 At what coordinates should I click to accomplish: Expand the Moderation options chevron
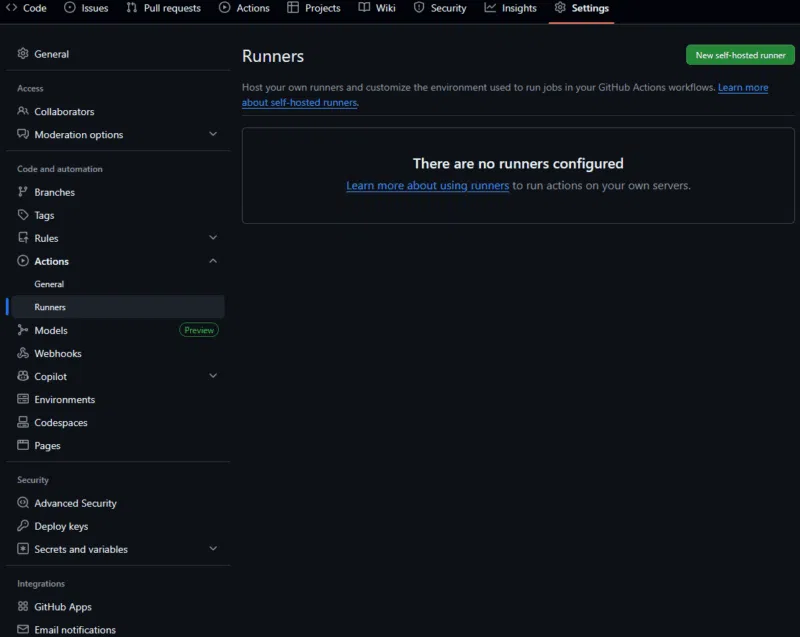[213, 134]
